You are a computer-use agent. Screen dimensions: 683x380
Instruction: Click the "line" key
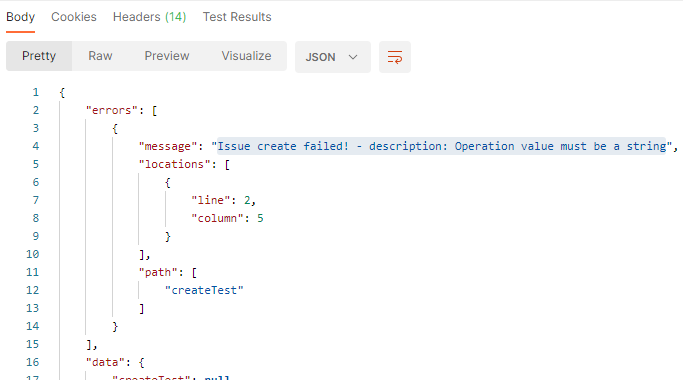pos(210,200)
